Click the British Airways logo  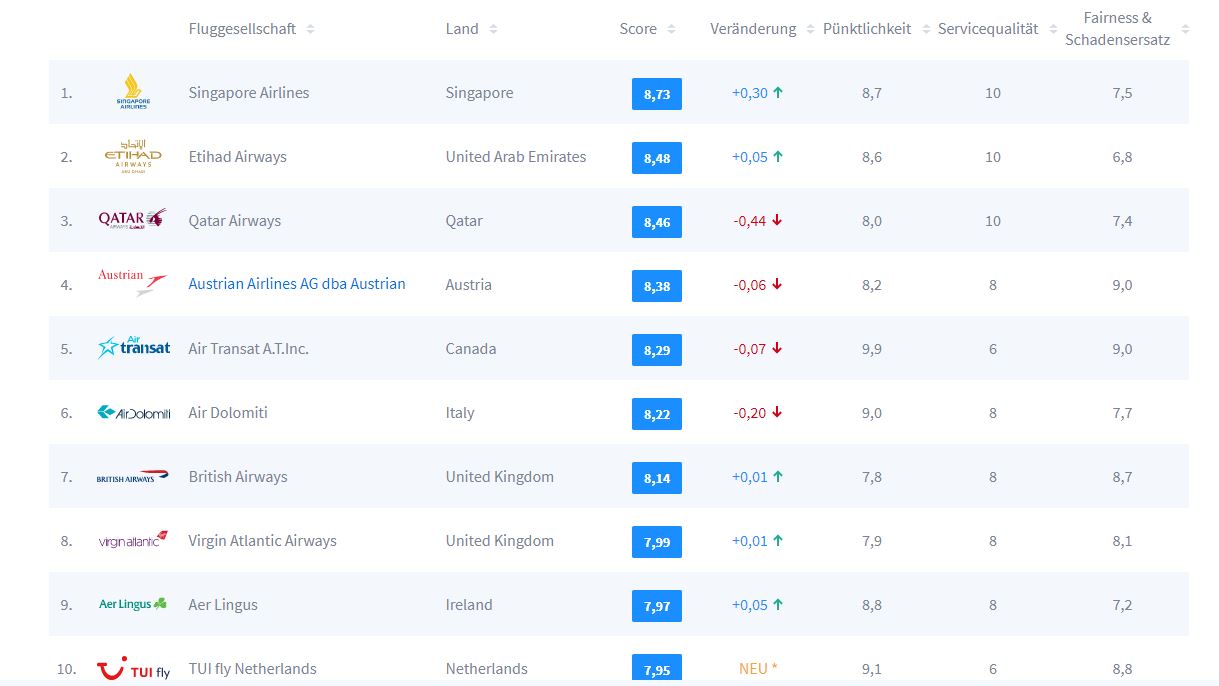point(133,476)
